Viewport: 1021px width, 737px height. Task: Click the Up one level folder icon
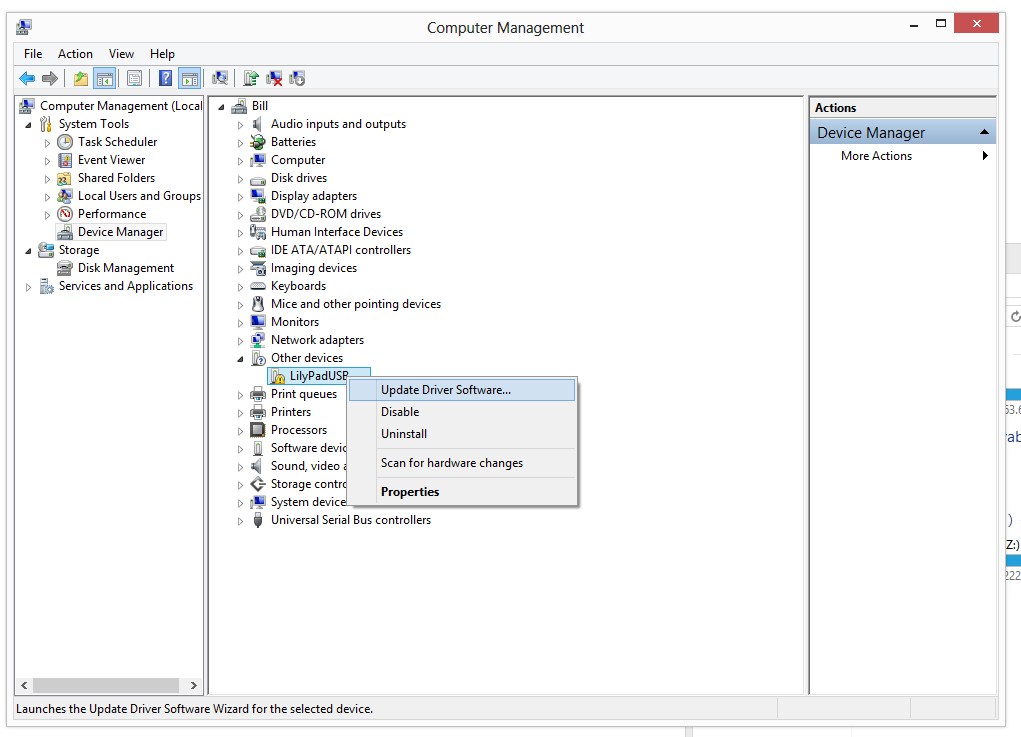pos(81,79)
